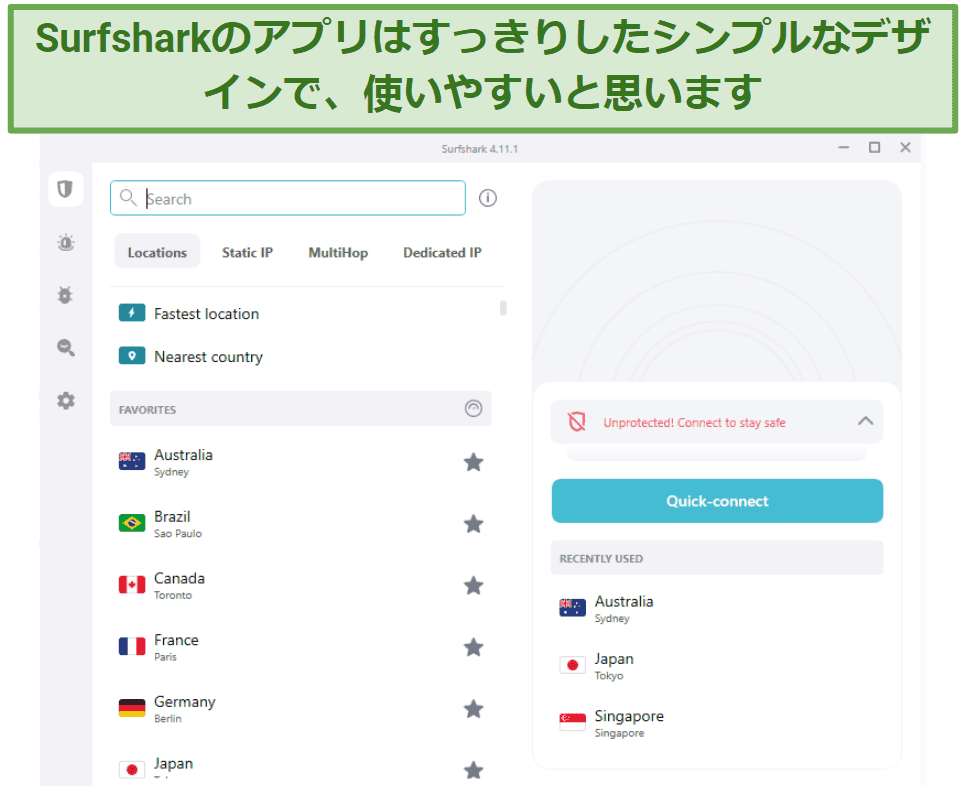This screenshot has width=964, height=795.
Task: Click Singapore flag under Recently Used
Action: coord(572,722)
